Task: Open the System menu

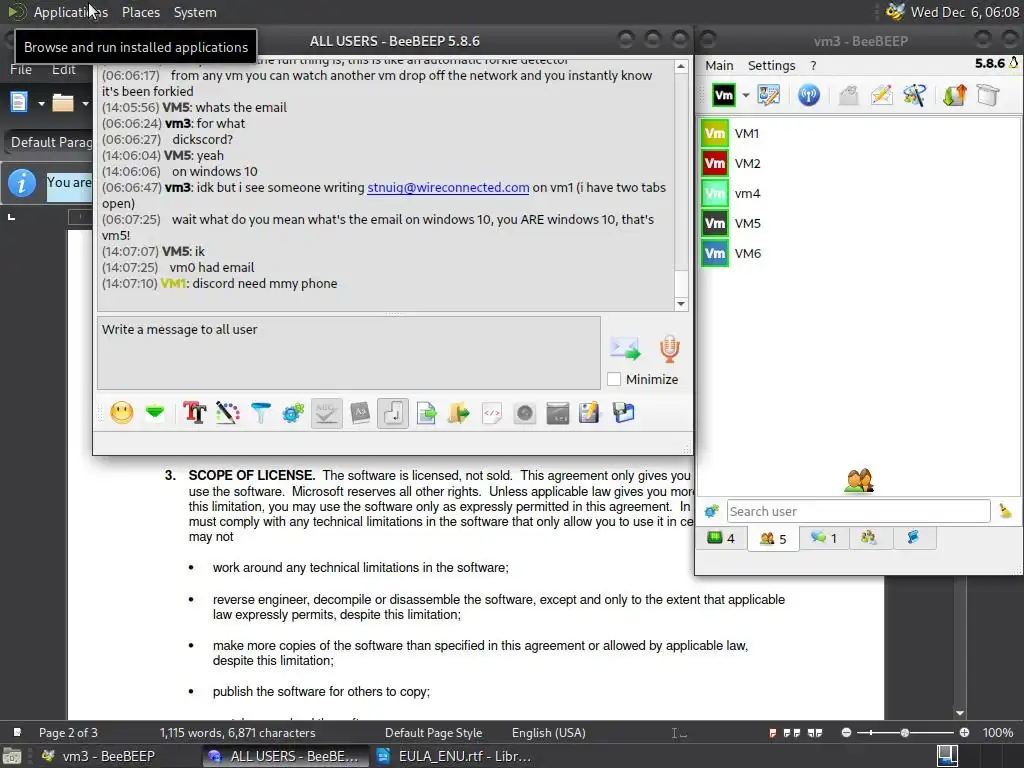Action: click(x=195, y=12)
